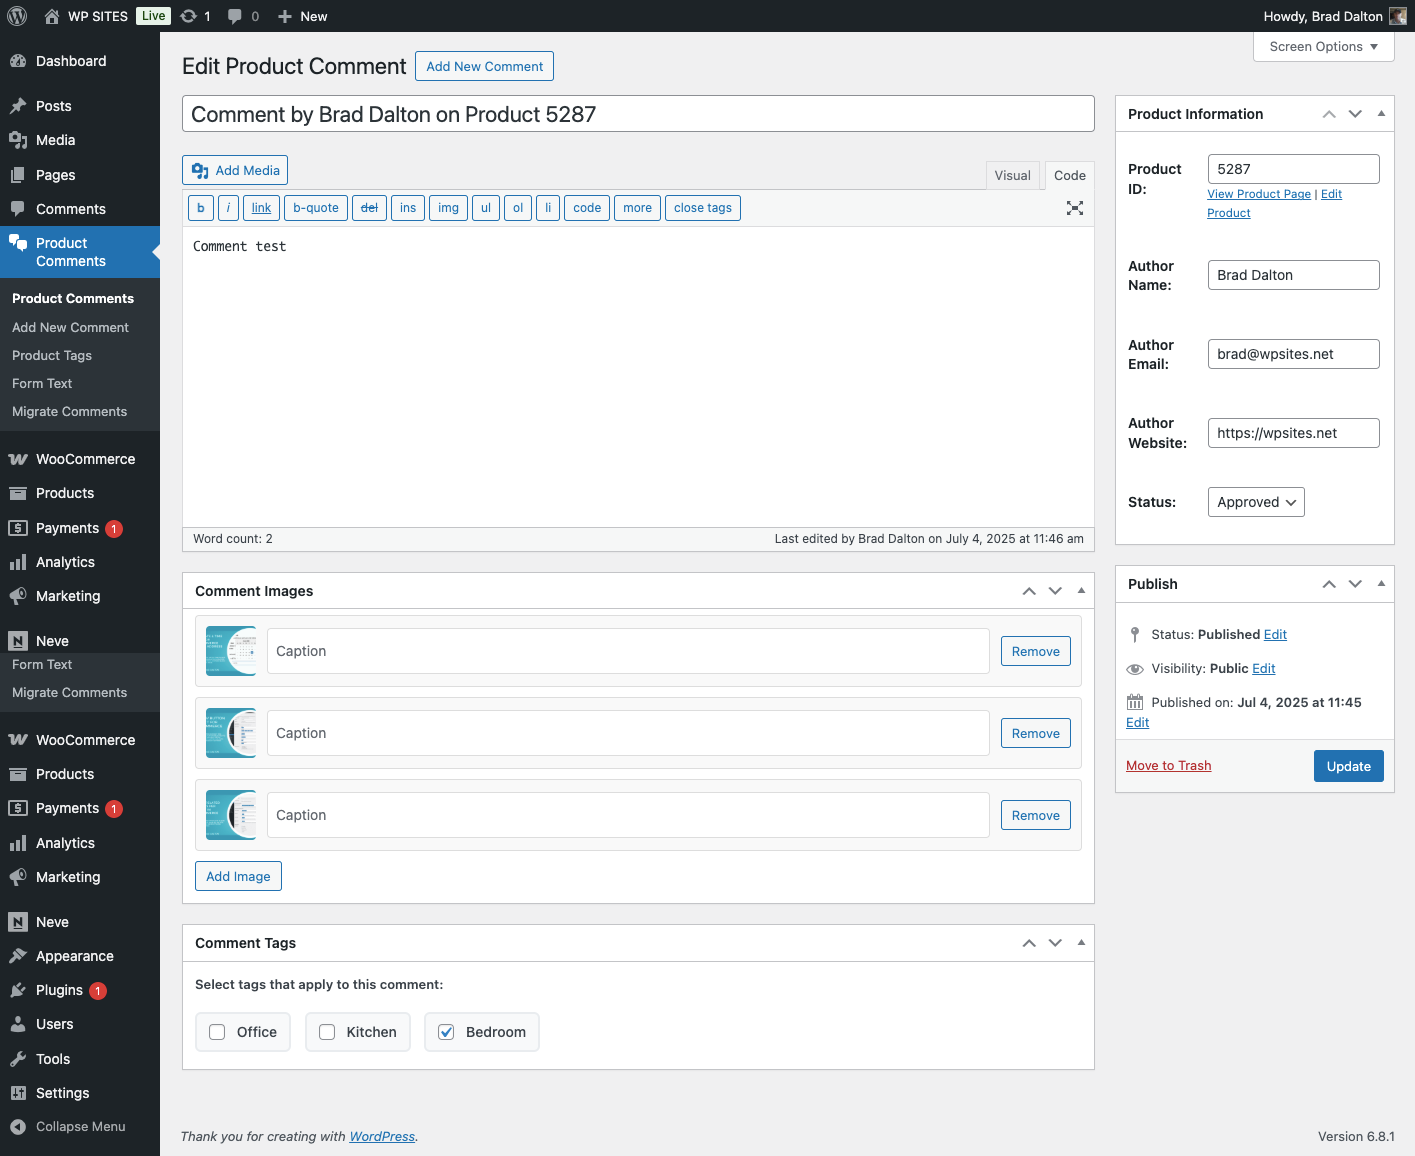Open the updates icon in admin bar
The height and width of the screenshot is (1156, 1415).
(189, 16)
